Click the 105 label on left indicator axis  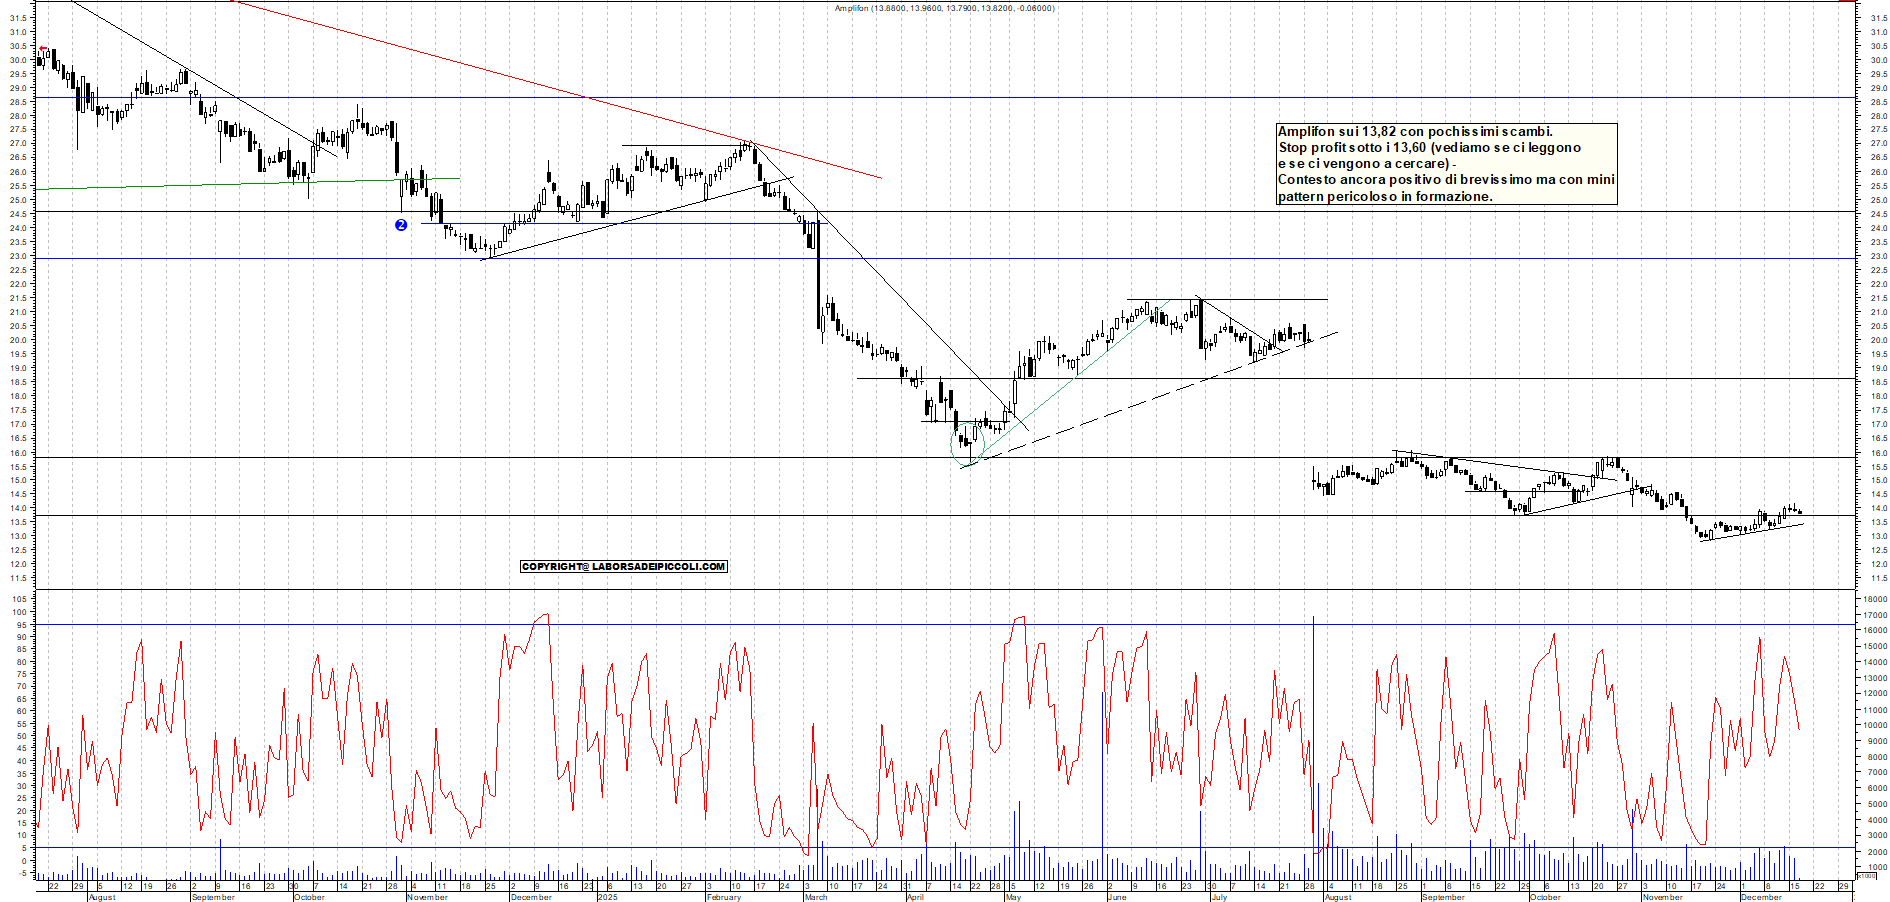point(20,599)
